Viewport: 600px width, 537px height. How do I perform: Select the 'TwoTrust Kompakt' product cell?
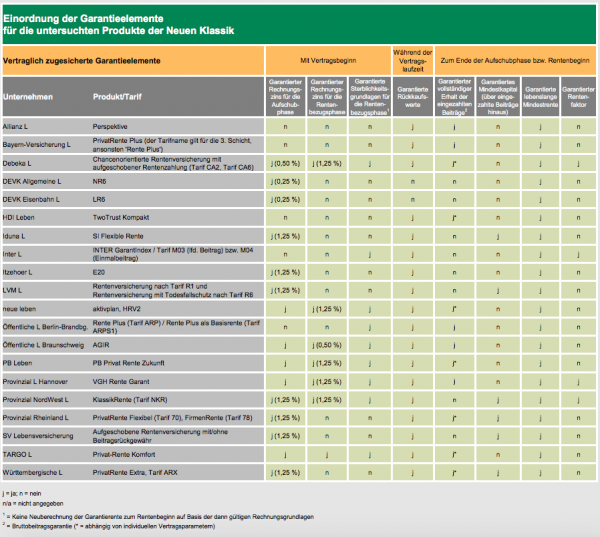[121, 217]
